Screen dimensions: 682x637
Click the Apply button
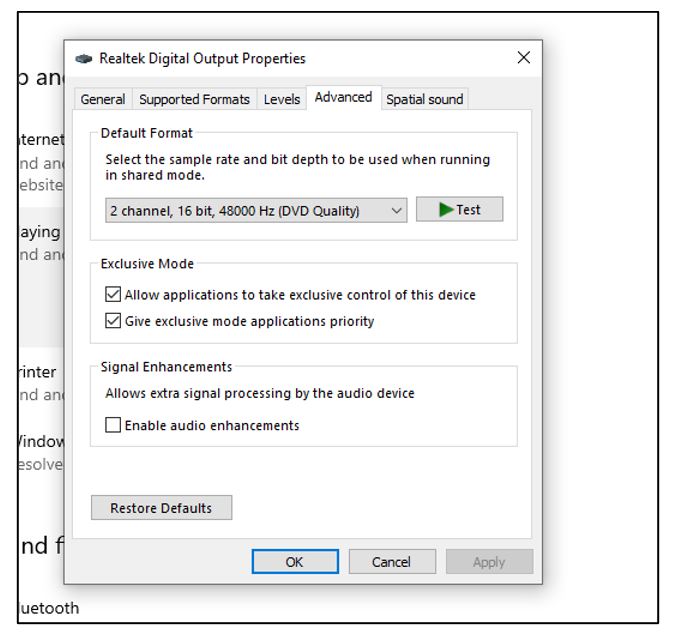point(489,562)
